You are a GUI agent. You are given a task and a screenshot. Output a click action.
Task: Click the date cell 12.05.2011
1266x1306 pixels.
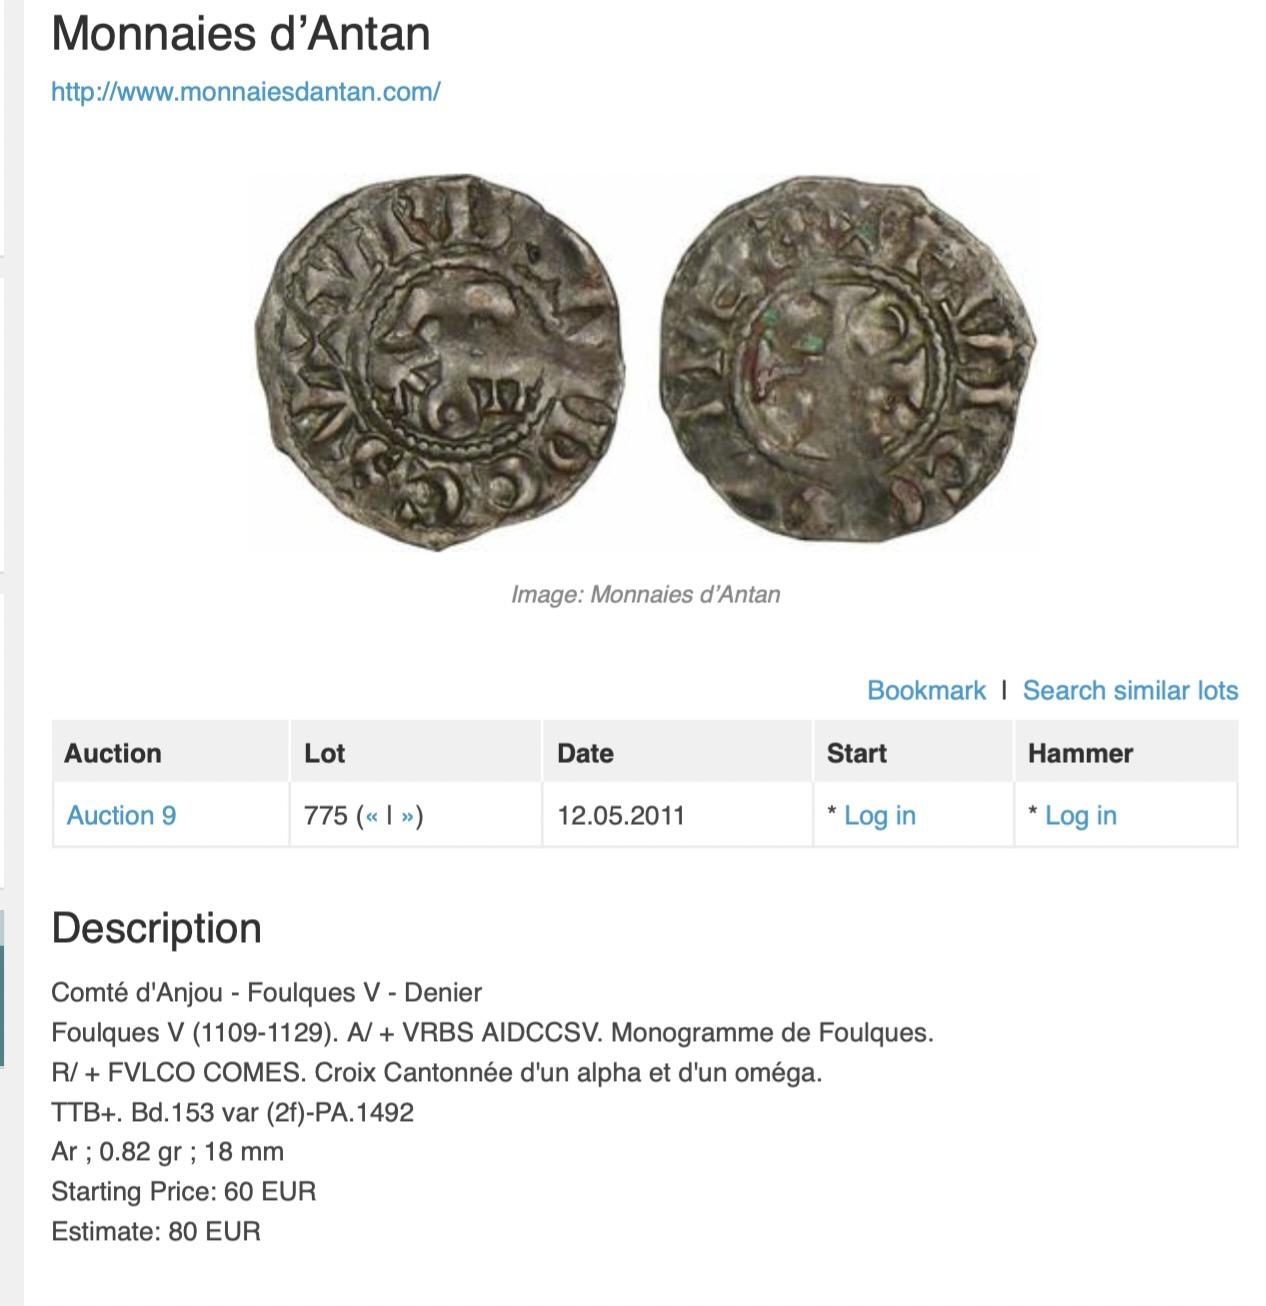coord(621,816)
